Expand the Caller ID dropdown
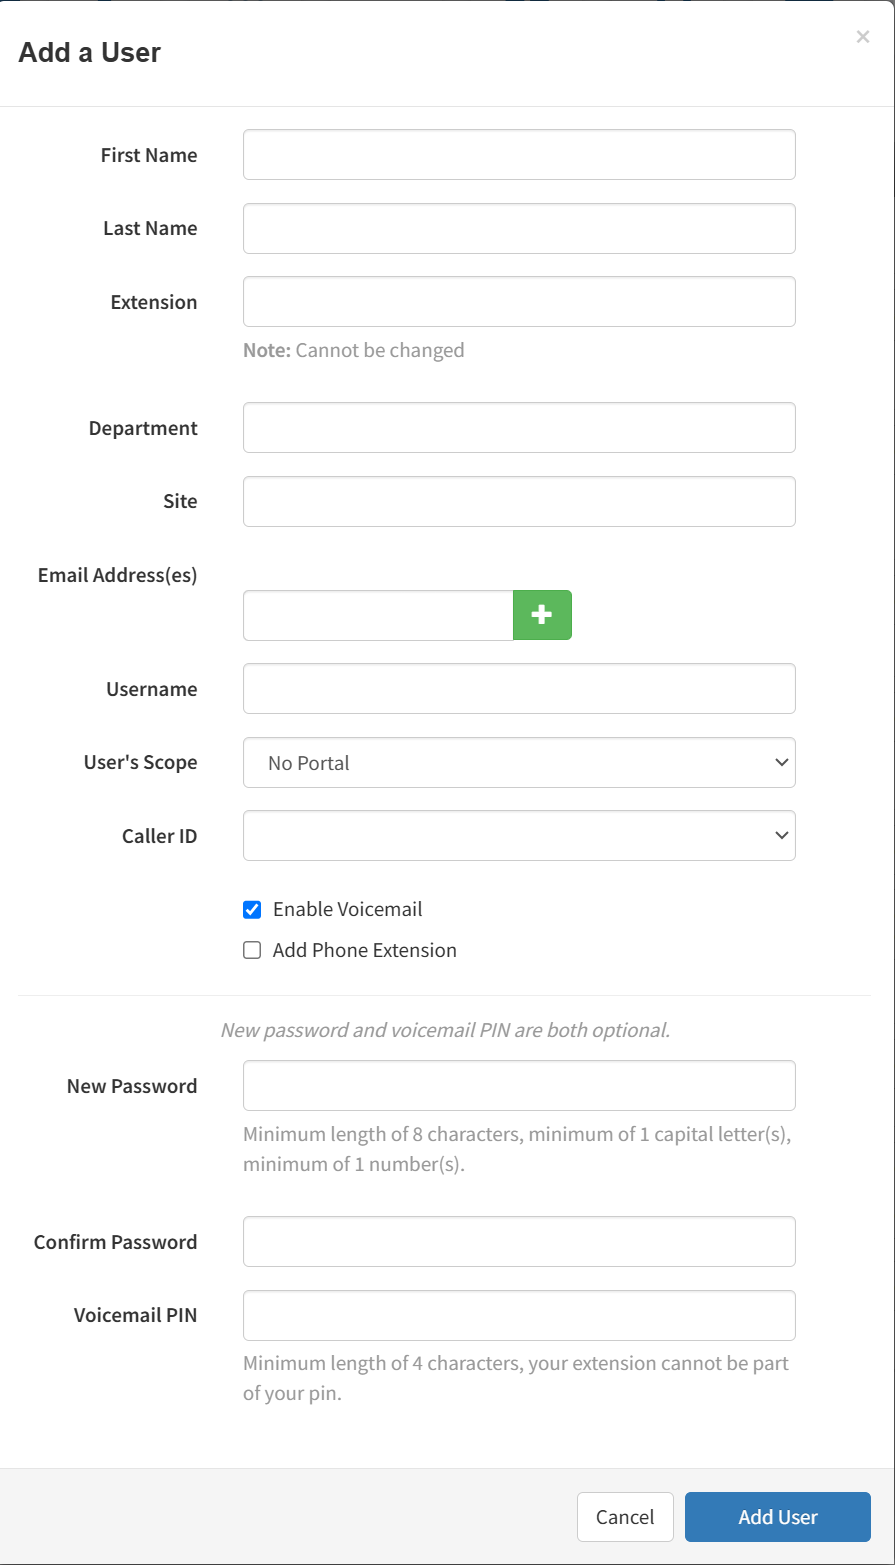Image resolution: width=895 pixels, height=1565 pixels. pos(519,836)
